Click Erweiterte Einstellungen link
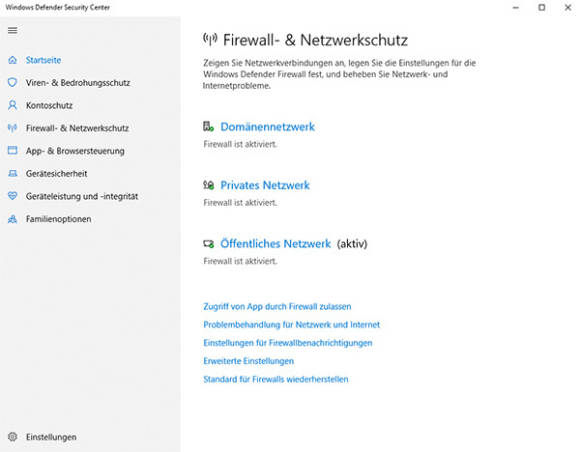Image resolution: width=580 pixels, height=452 pixels. coord(249,361)
